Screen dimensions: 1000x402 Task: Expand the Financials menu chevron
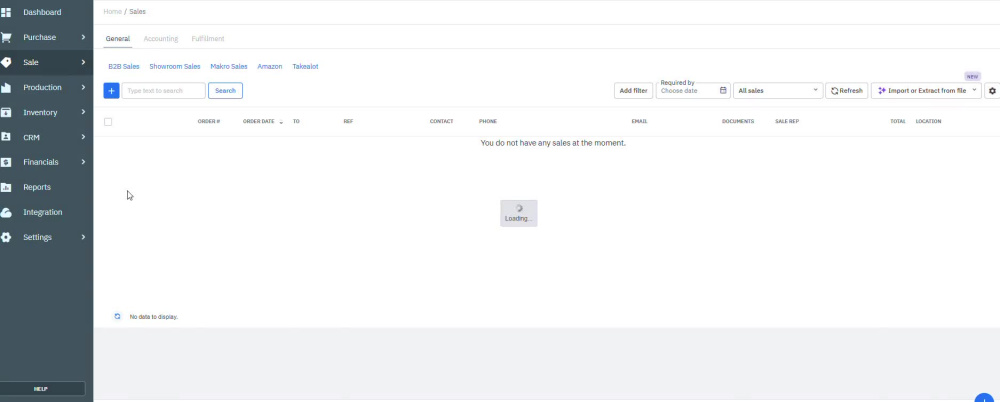click(x=84, y=162)
